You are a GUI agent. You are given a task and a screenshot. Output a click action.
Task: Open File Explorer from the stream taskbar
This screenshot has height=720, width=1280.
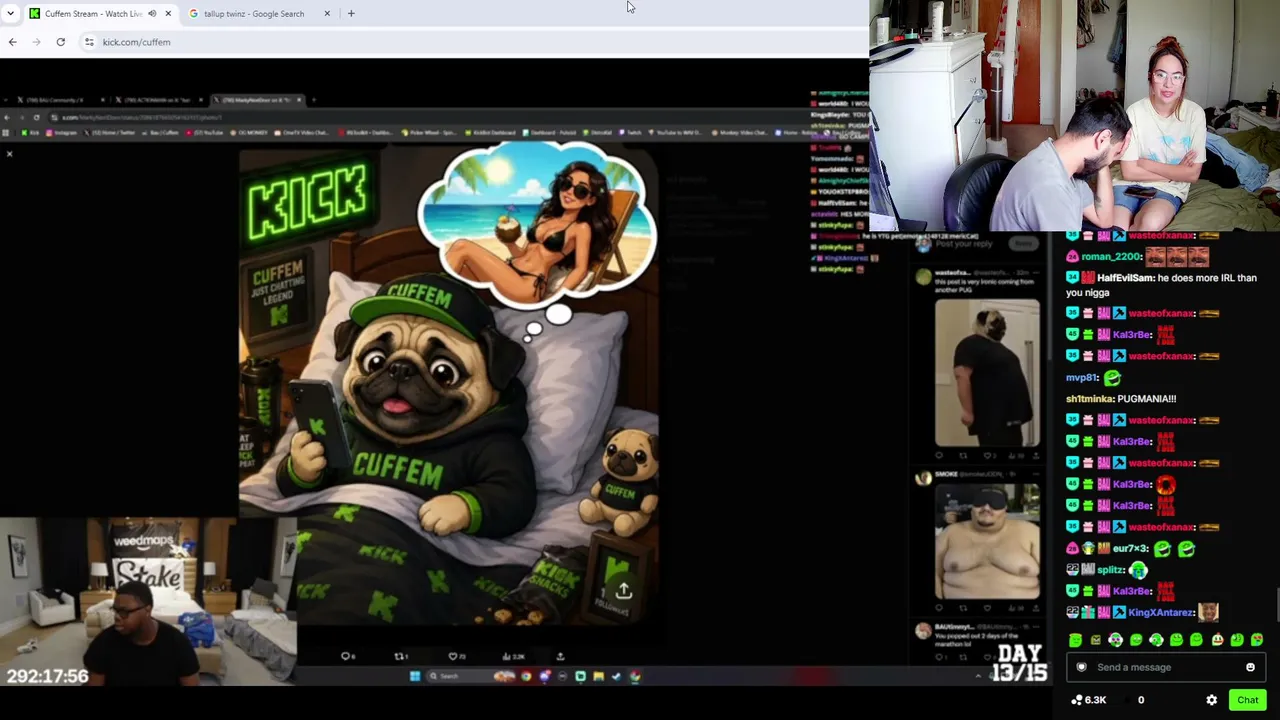[598, 676]
